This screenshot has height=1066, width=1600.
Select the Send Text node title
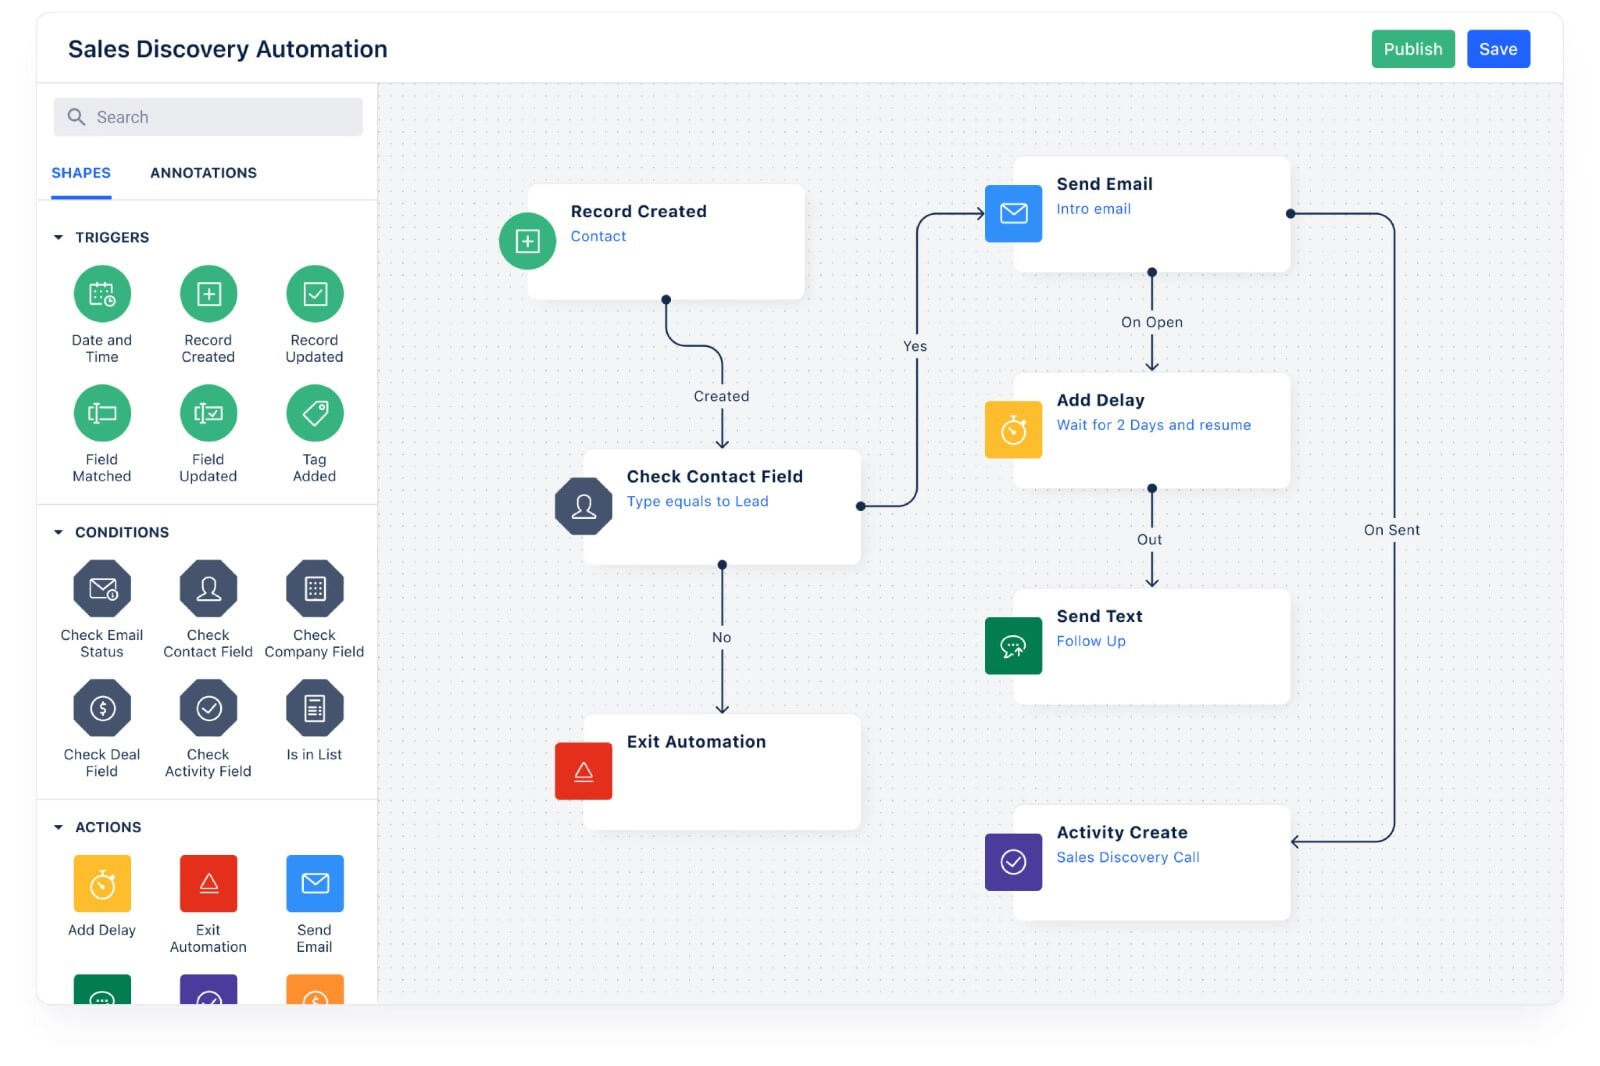click(x=1099, y=616)
